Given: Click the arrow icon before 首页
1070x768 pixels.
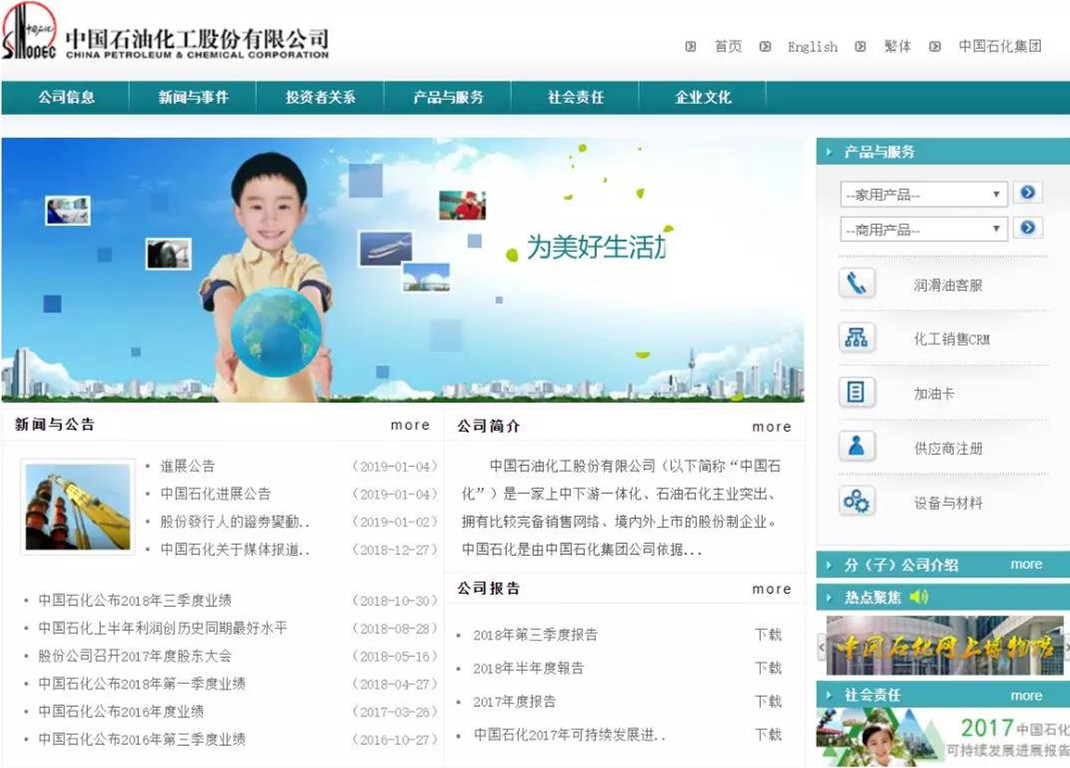Looking at the screenshot, I should (691, 46).
